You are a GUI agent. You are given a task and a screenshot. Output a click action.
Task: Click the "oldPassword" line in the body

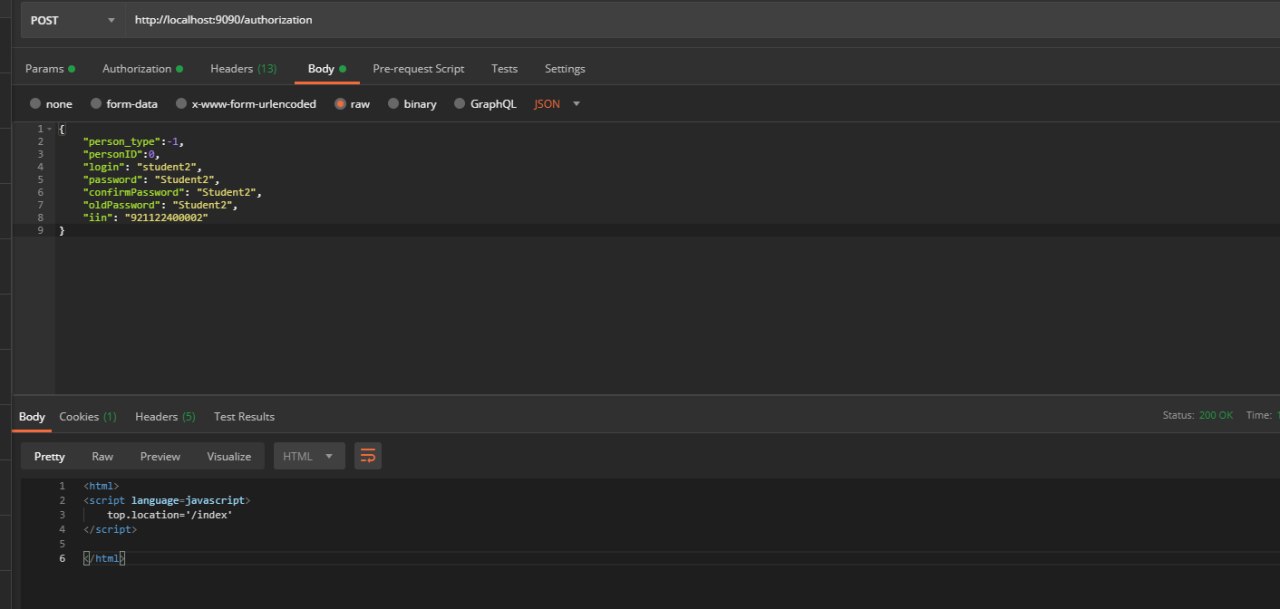coord(160,205)
